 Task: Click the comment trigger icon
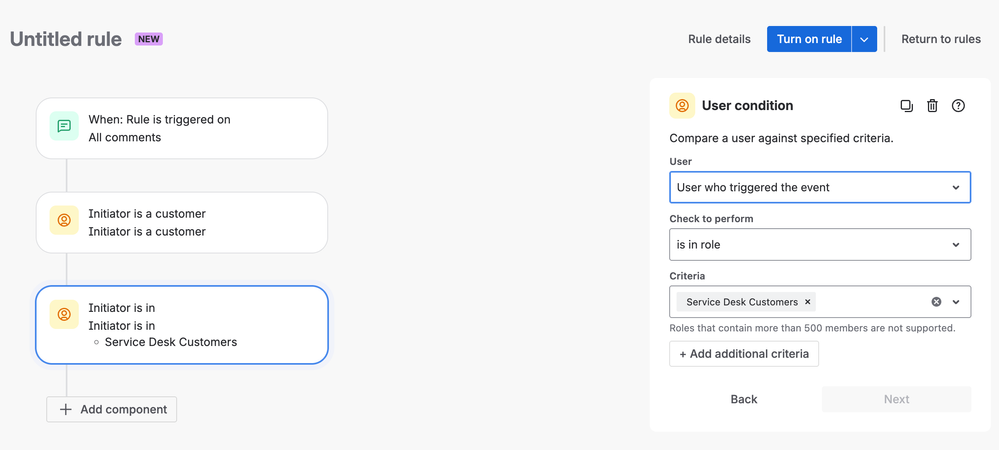pos(64,127)
